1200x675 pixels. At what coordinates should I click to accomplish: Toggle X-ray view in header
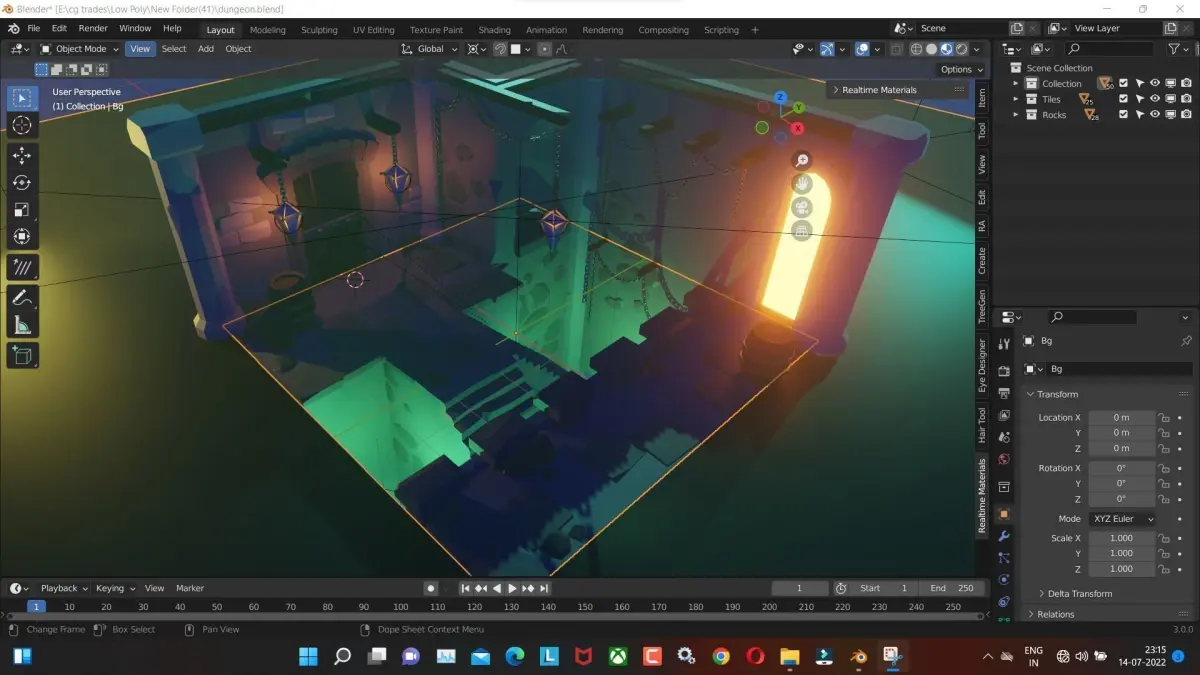[x=896, y=49]
